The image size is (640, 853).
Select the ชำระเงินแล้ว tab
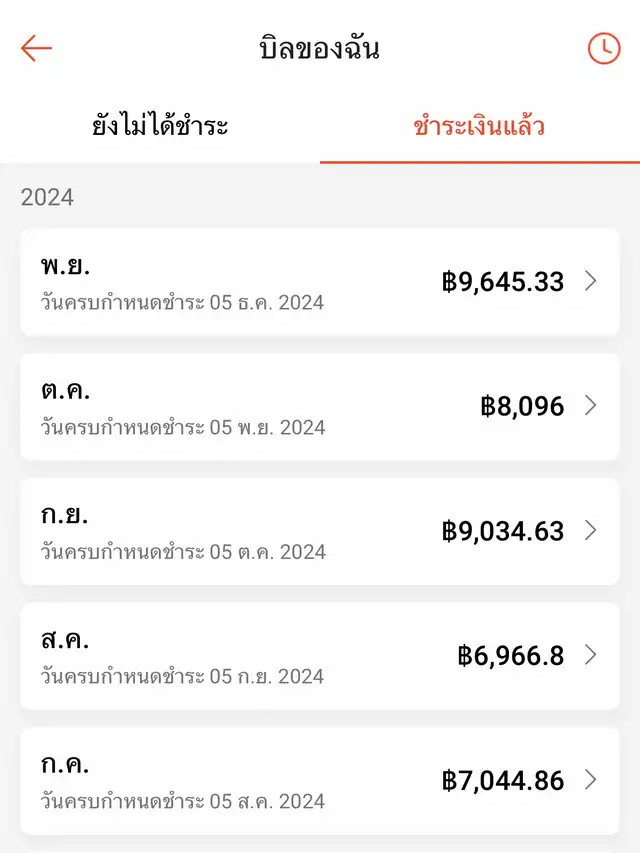[479, 127]
